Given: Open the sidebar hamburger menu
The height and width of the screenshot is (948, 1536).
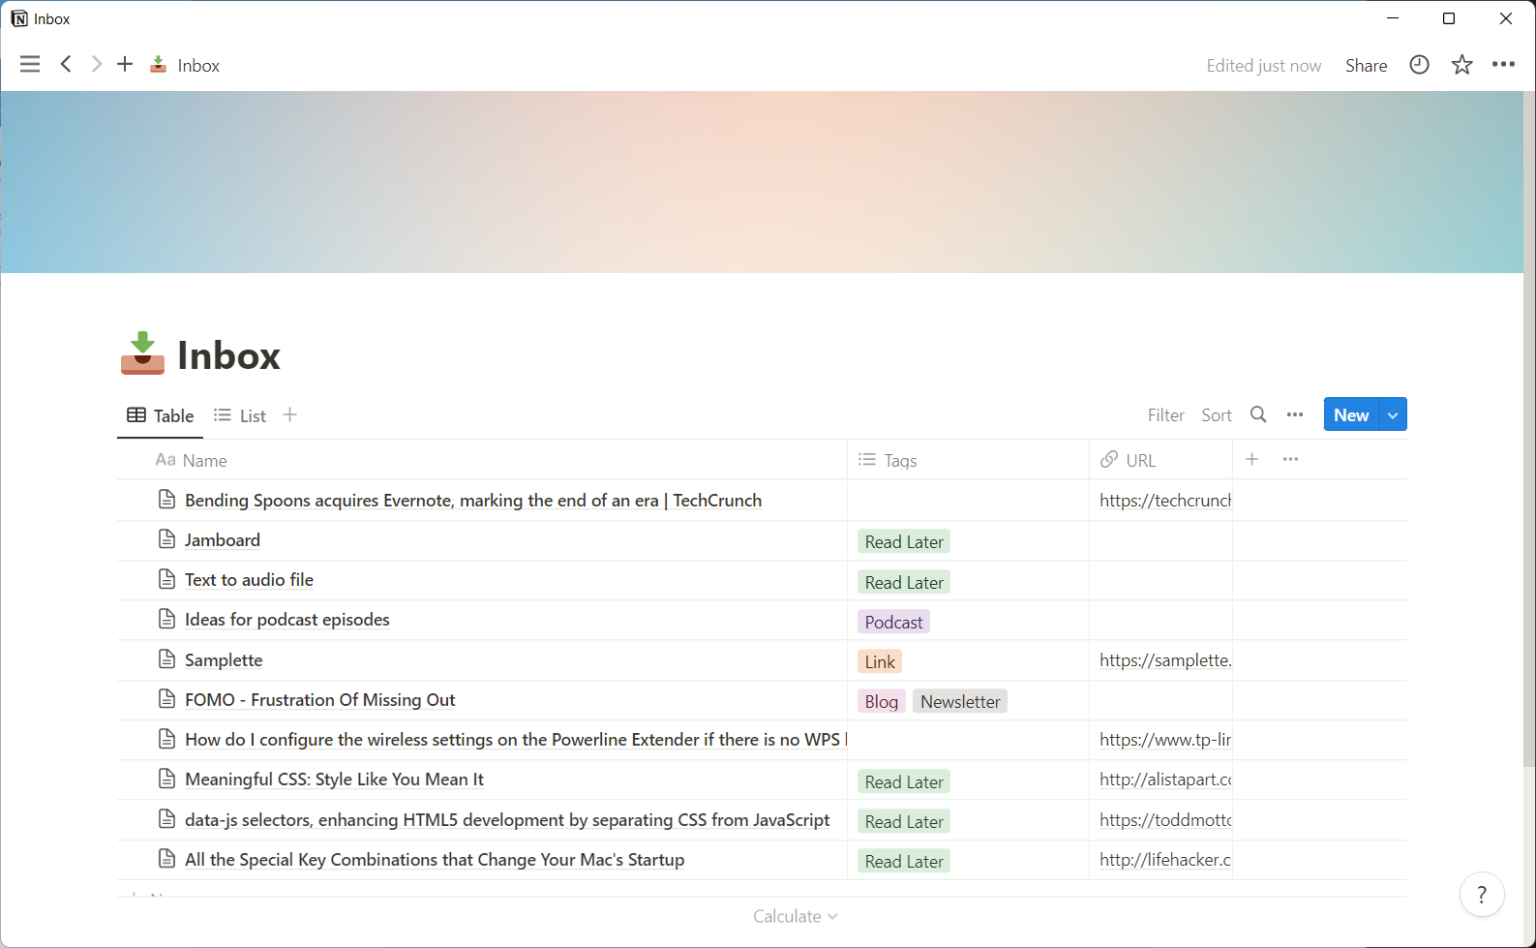Looking at the screenshot, I should point(30,65).
